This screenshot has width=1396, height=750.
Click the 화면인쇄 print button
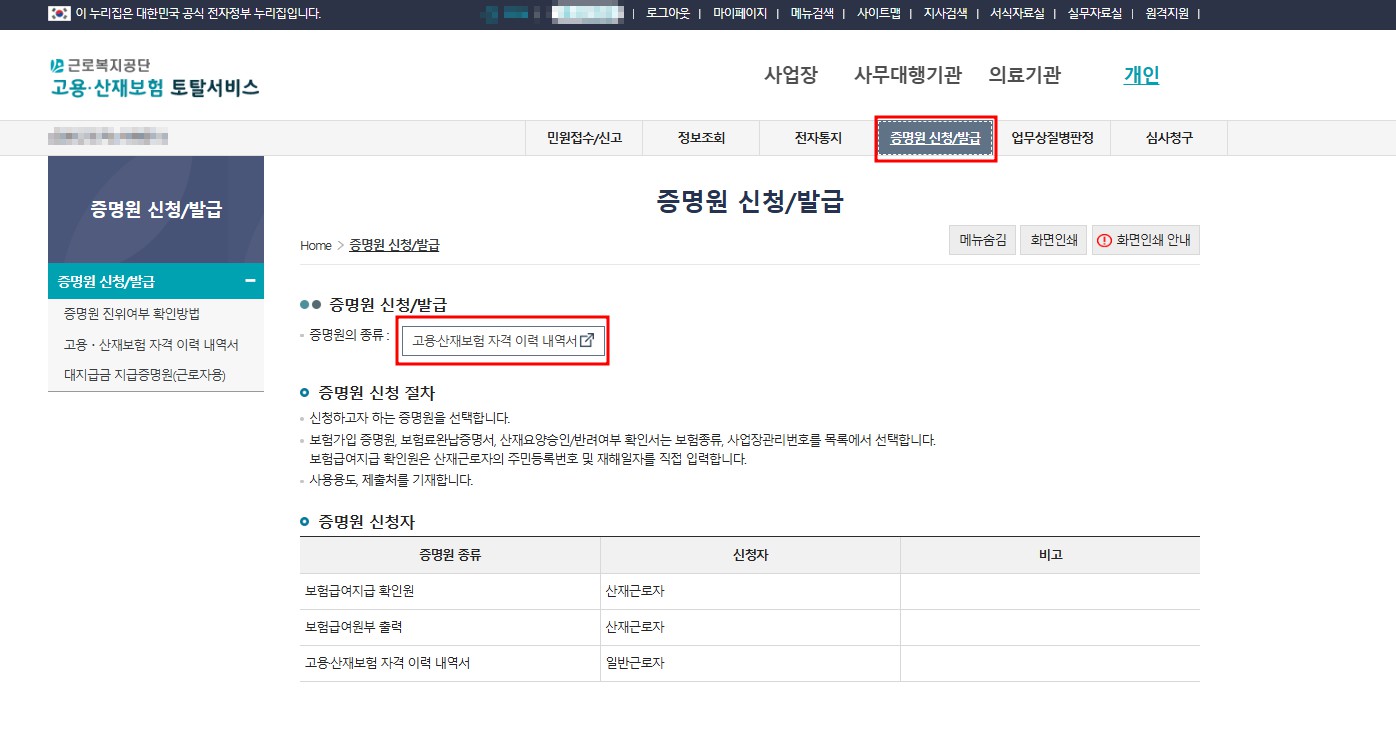click(x=1053, y=240)
